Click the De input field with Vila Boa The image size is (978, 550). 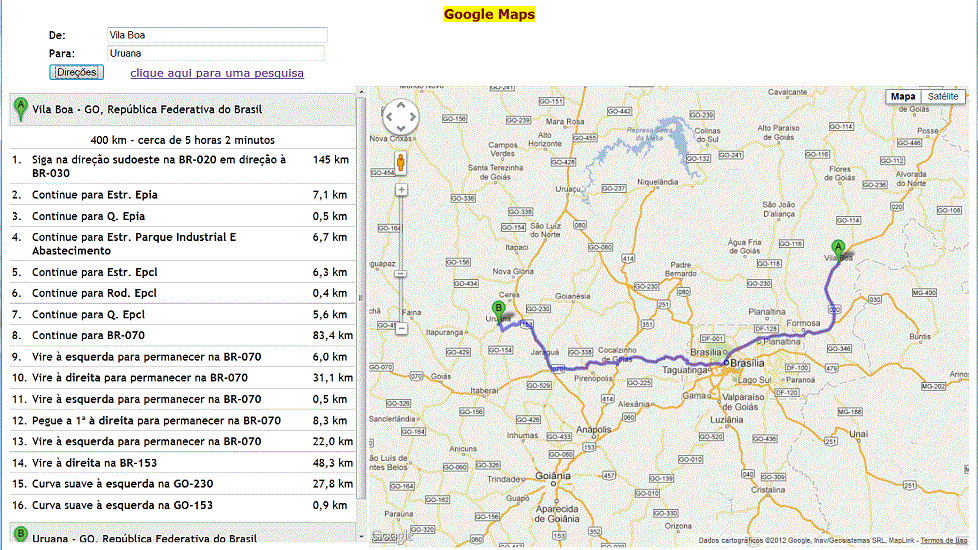[217, 35]
